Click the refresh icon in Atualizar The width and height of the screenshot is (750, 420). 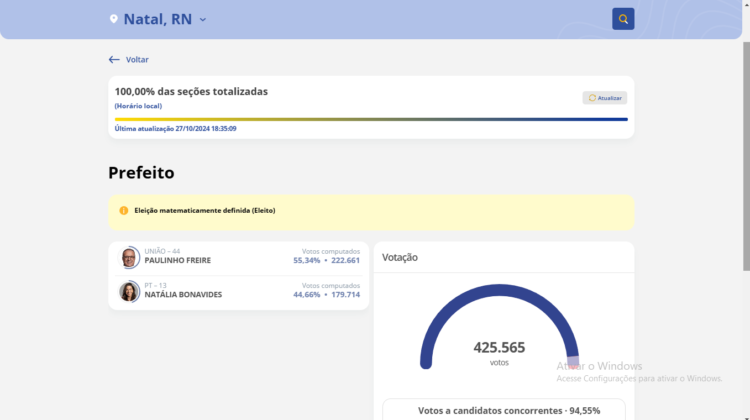[x=592, y=98]
